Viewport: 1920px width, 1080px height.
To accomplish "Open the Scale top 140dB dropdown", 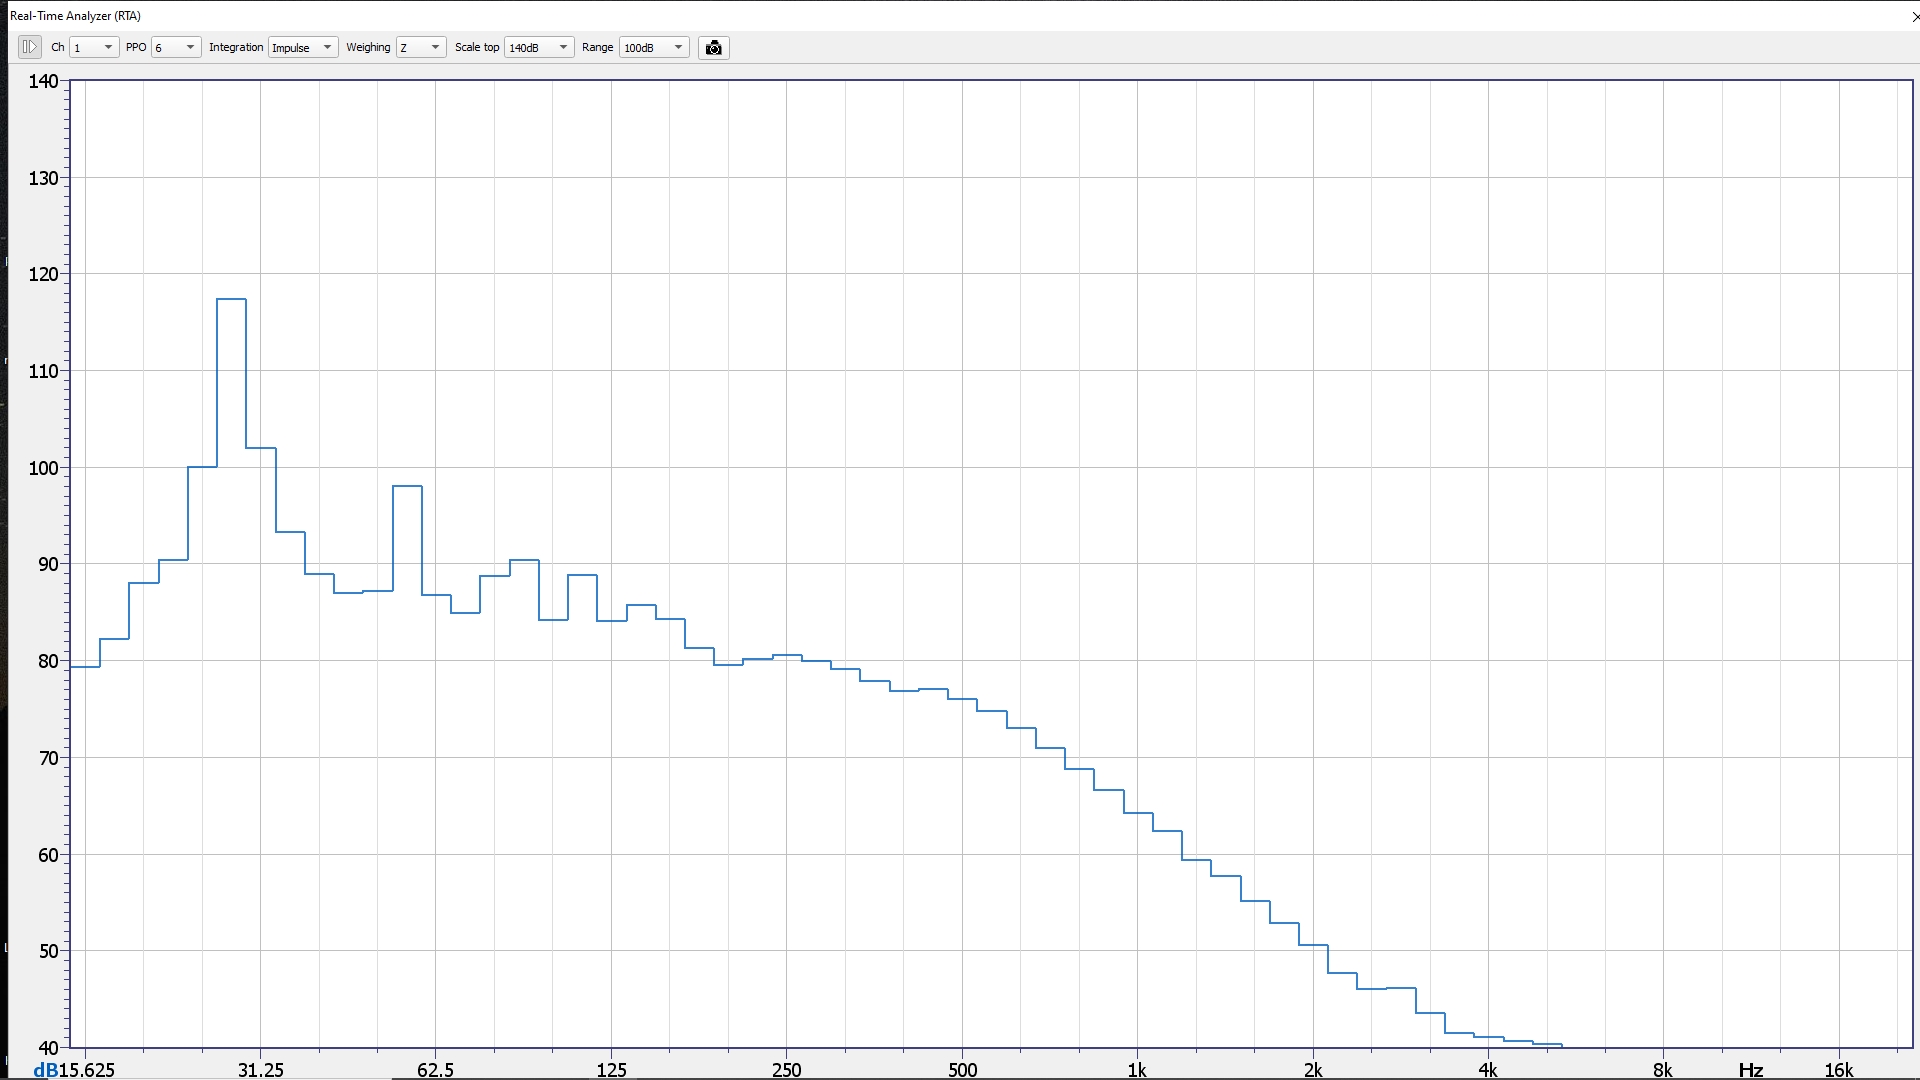I will 539,48.
